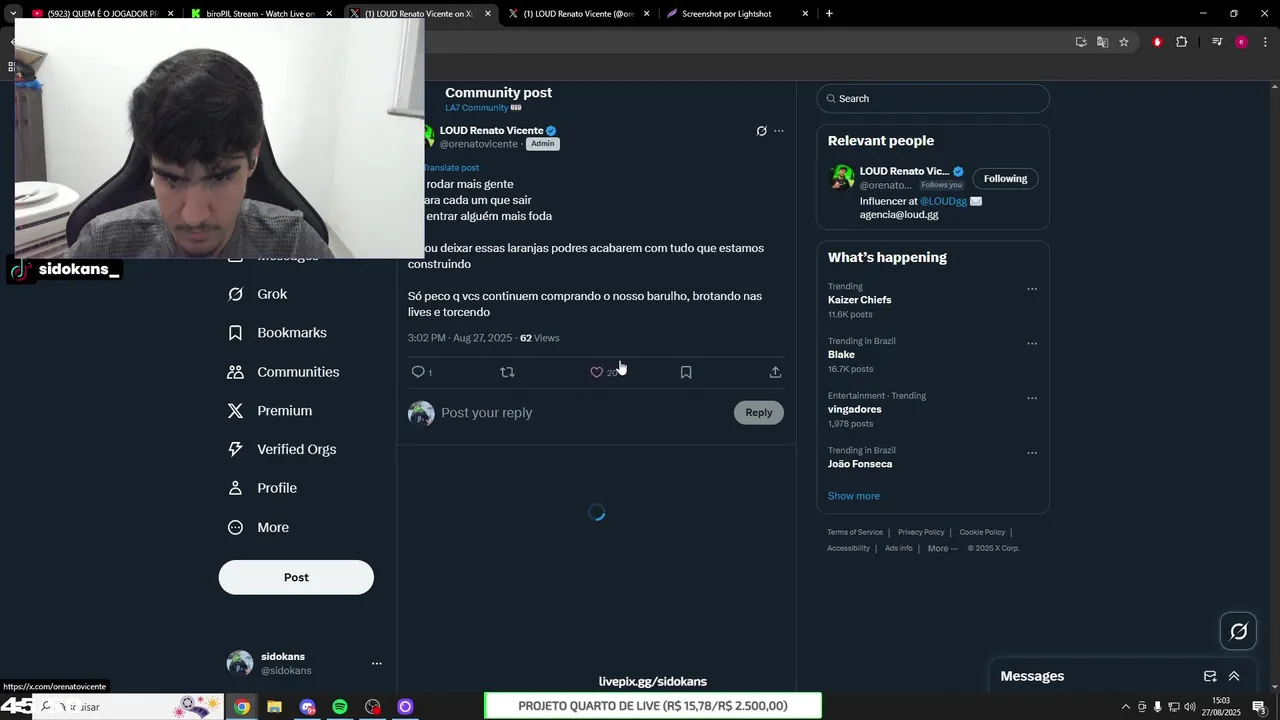Click the install app icon in address bar

tap(1081, 42)
